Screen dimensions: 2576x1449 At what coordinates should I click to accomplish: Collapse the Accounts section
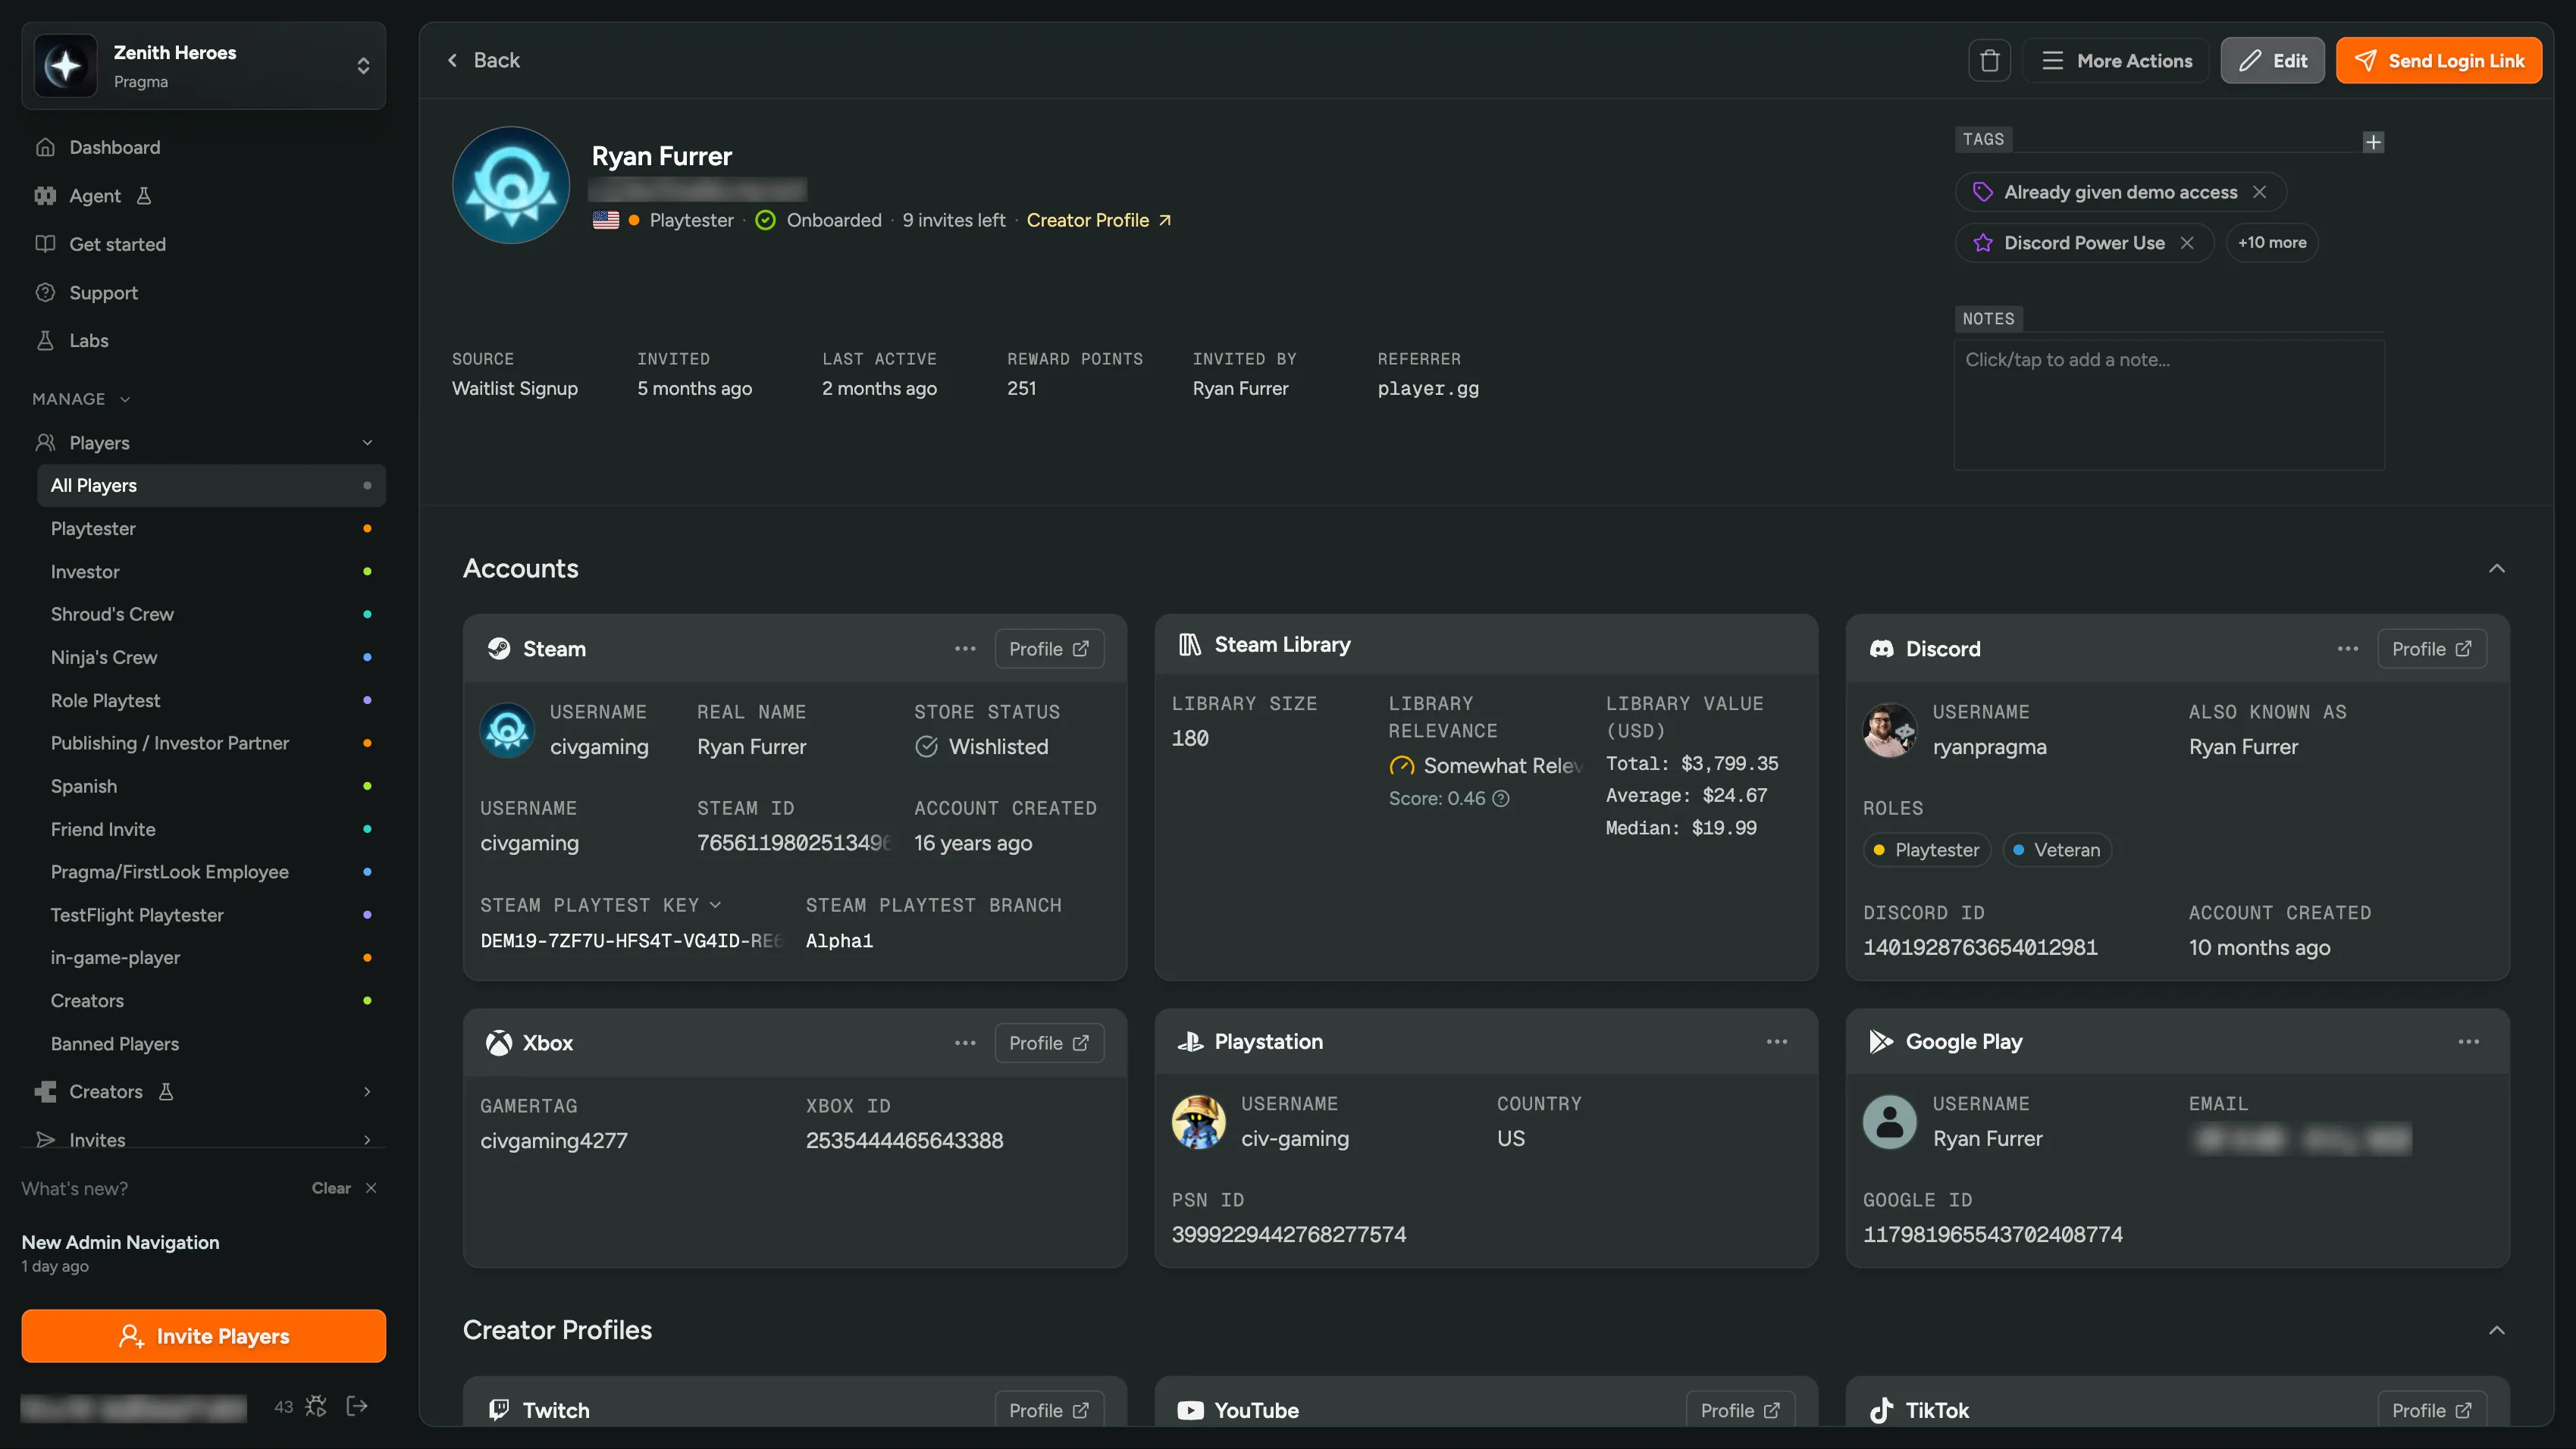(x=2497, y=568)
